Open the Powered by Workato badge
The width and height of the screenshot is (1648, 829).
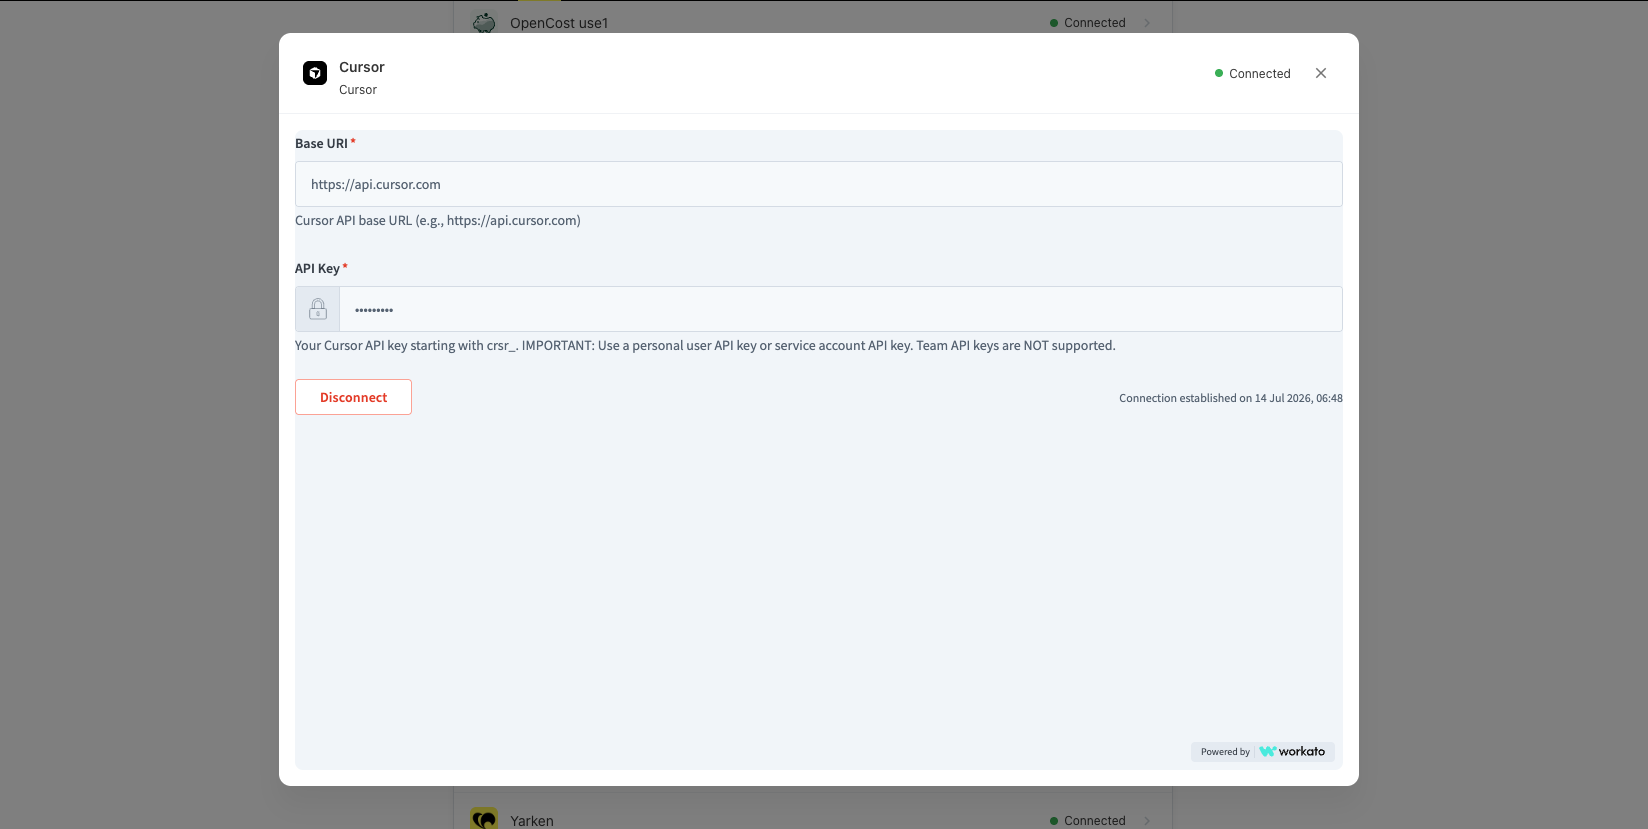tap(1262, 751)
